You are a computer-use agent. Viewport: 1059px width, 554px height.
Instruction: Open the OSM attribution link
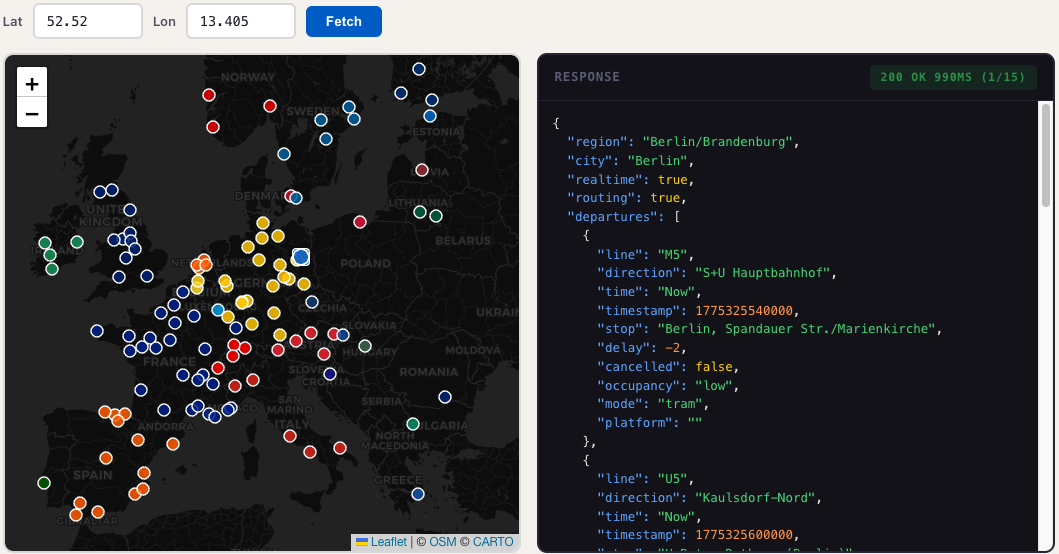[x=442, y=542]
